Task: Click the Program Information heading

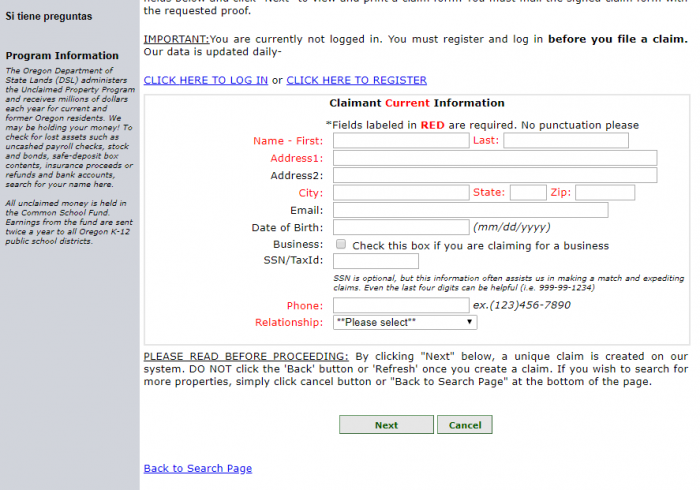Action: [62, 56]
